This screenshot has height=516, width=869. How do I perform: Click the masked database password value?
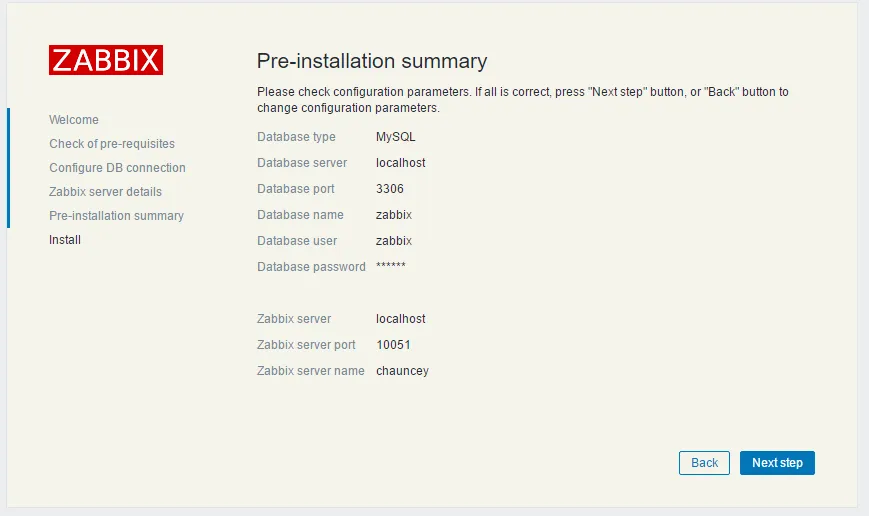(x=391, y=267)
